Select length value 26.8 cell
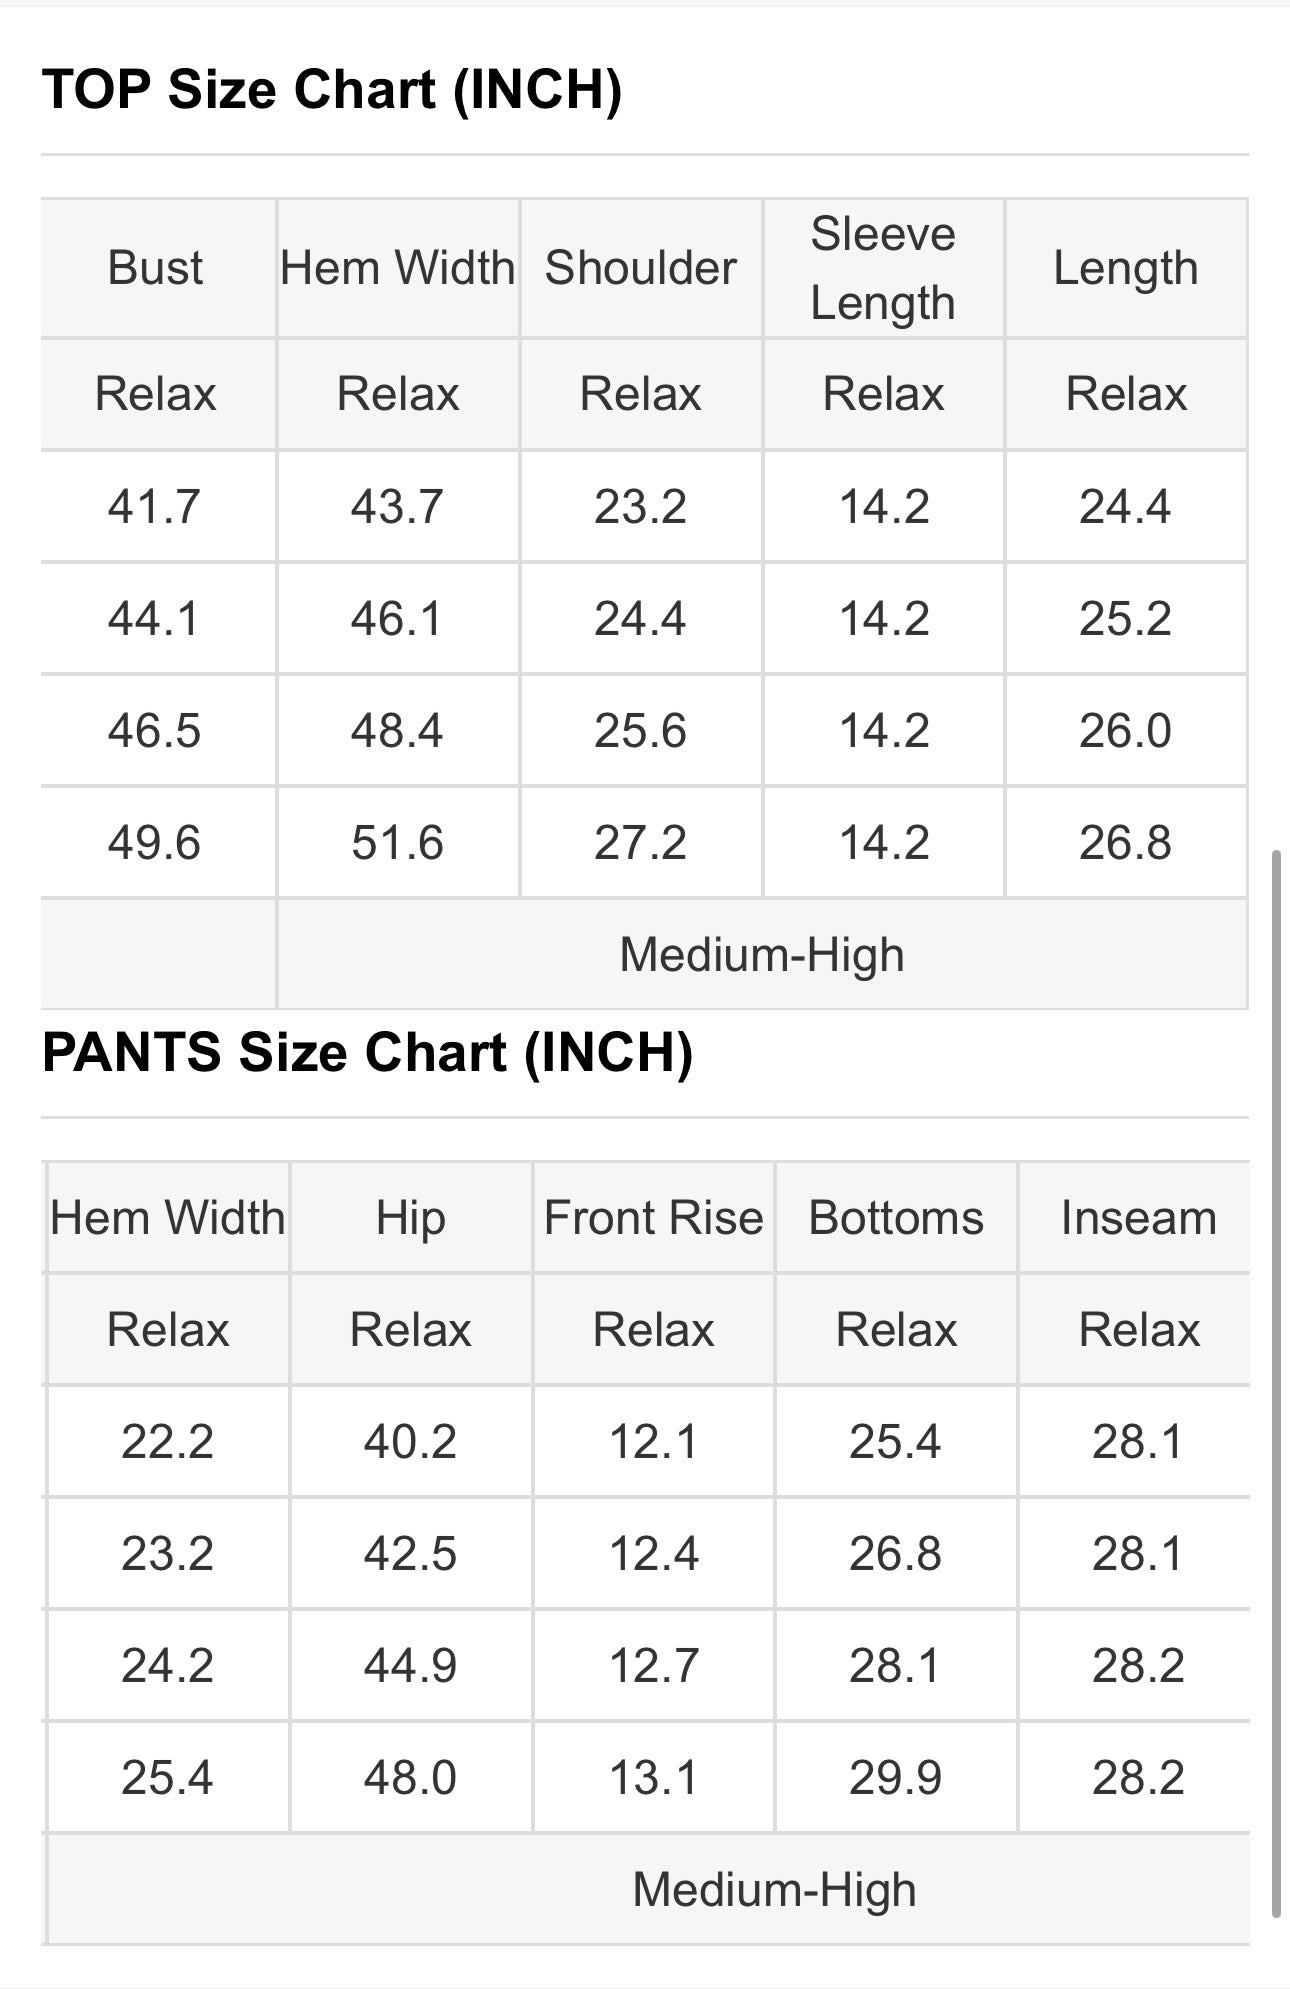The image size is (1290, 1989). point(1126,842)
